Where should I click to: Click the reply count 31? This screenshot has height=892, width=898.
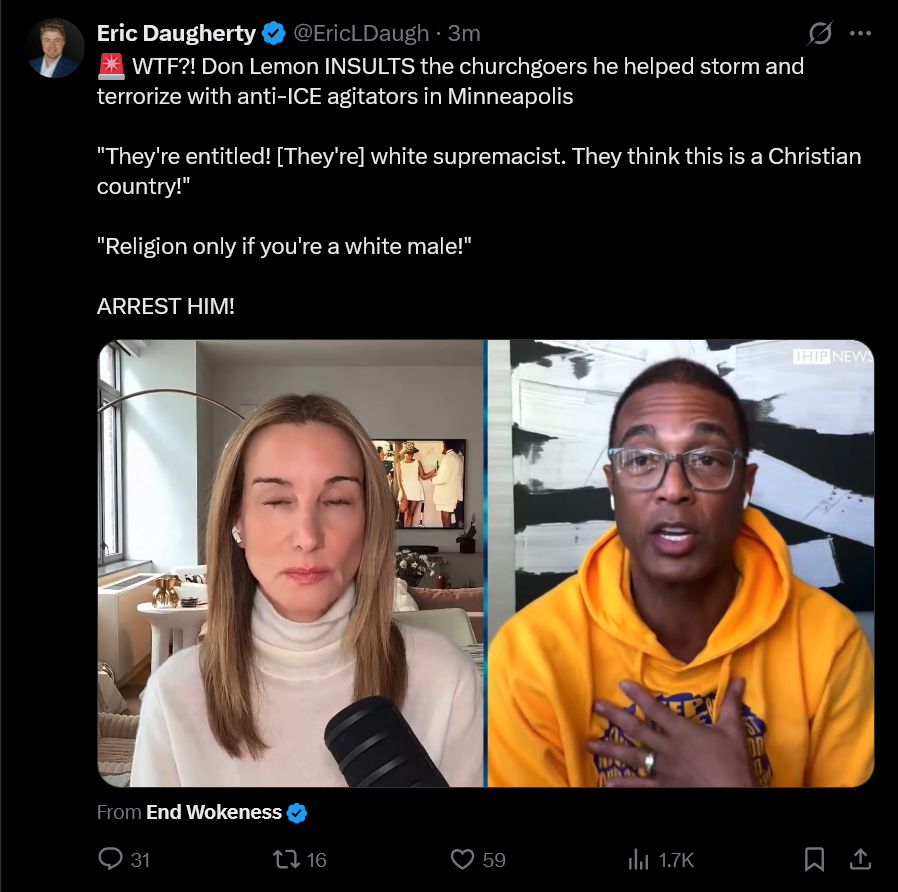click(x=140, y=860)
